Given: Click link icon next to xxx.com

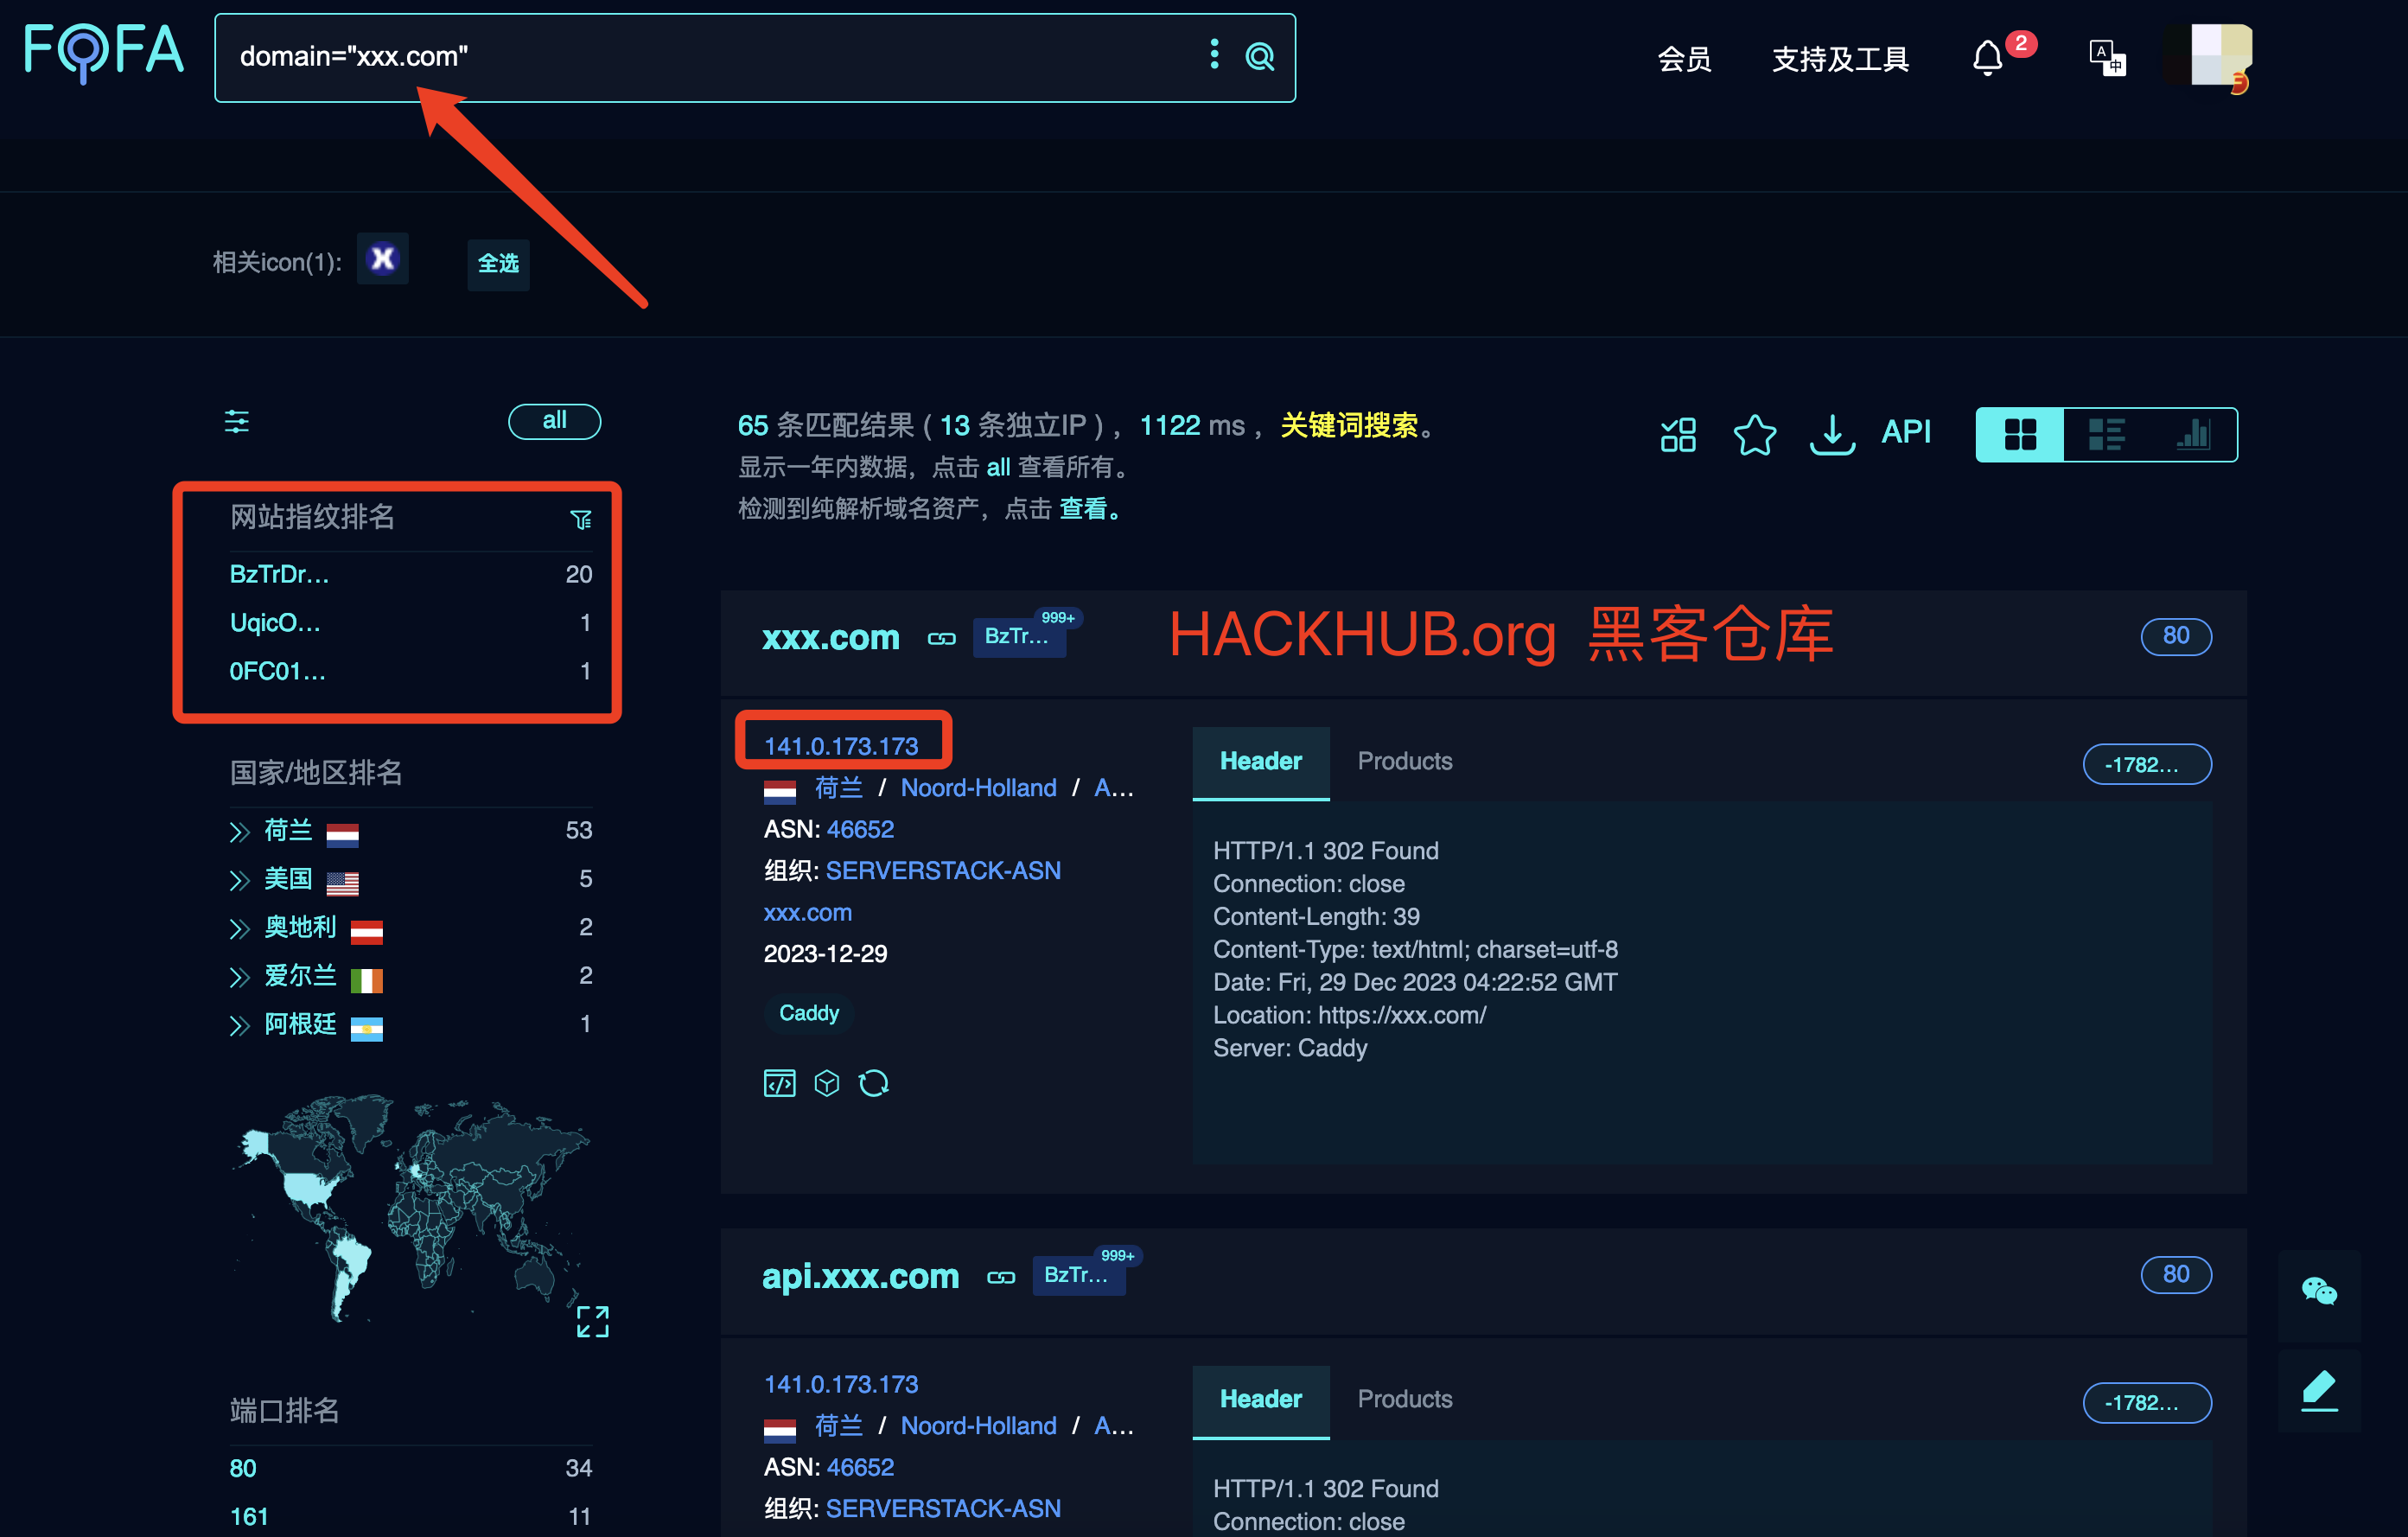Looking at the screenshot, I should coord(942,638).
